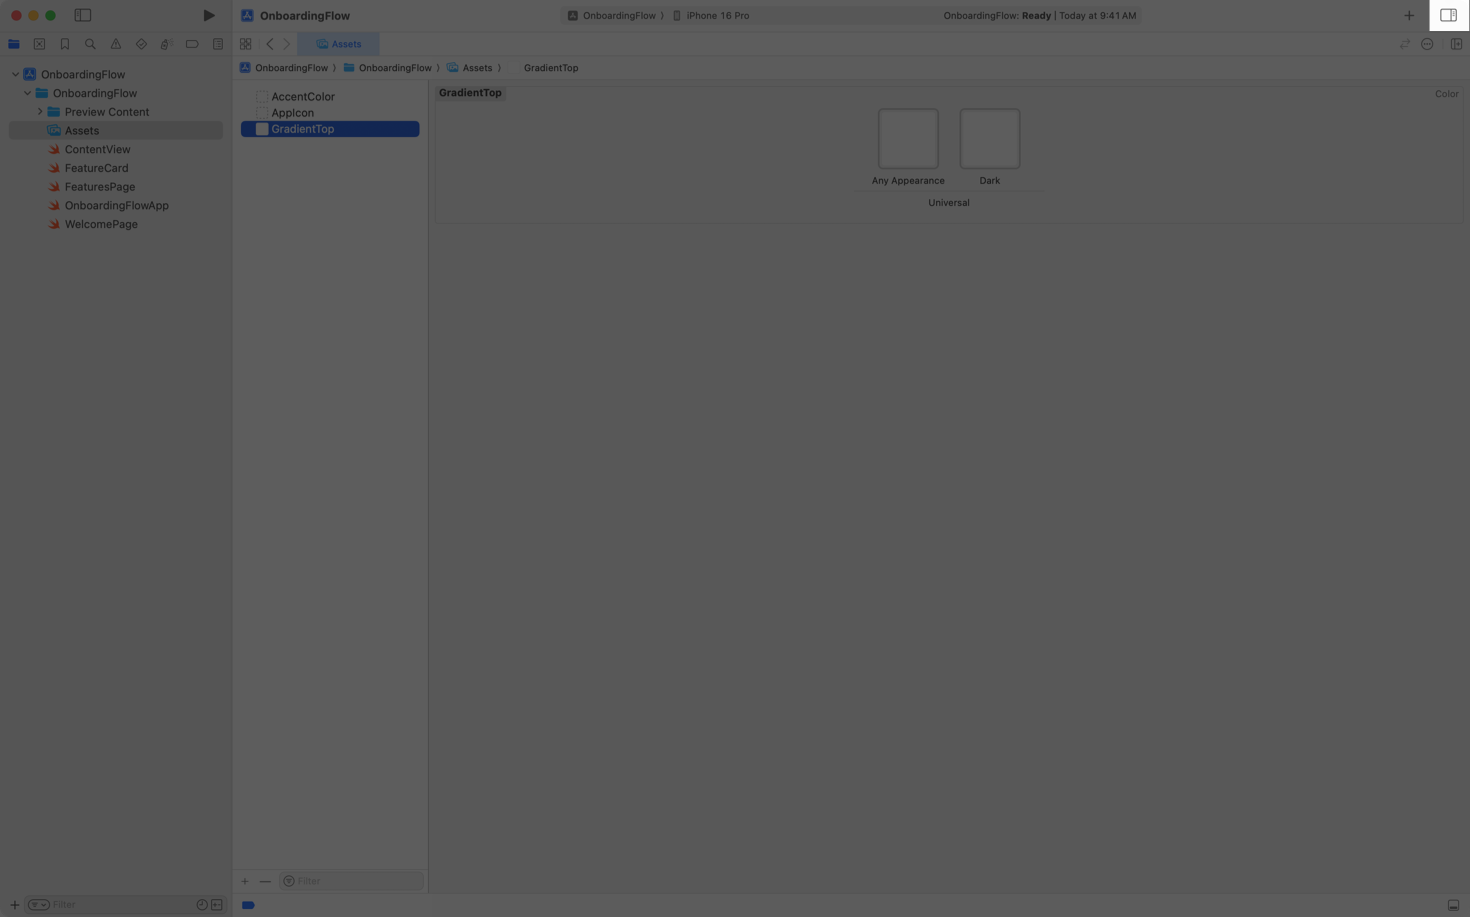This screenshot has width=1470, height=917.
Task: Toggle the left navigator panel visibility
Action: (x=83, y=15)
